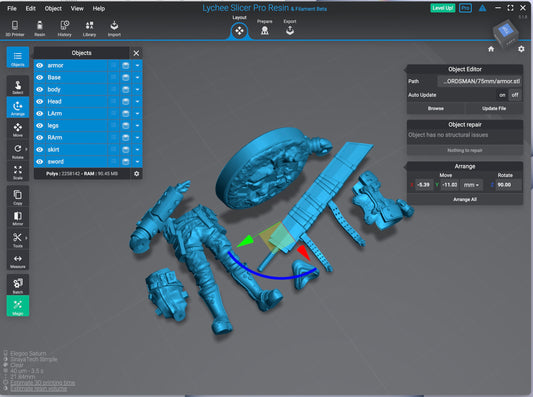
Task: Click the blue triangle alert icon
Action: coord(482,8)
